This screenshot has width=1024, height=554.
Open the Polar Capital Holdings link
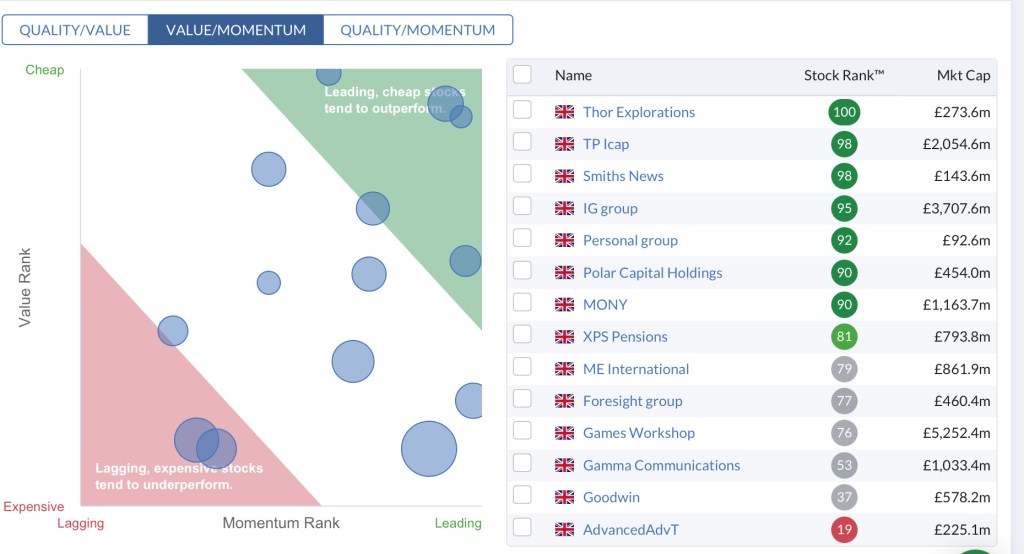coord(652,273)
